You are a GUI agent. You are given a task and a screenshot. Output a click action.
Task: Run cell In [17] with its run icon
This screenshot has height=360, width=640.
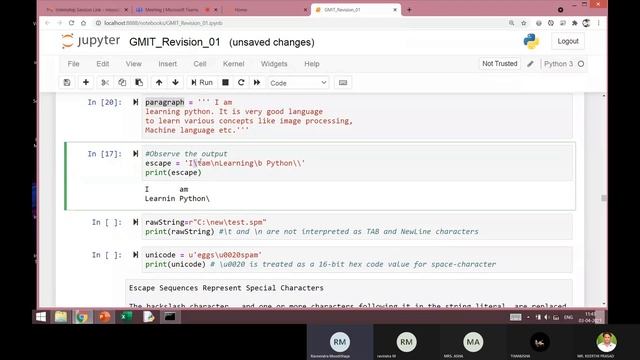coord(135,153)
